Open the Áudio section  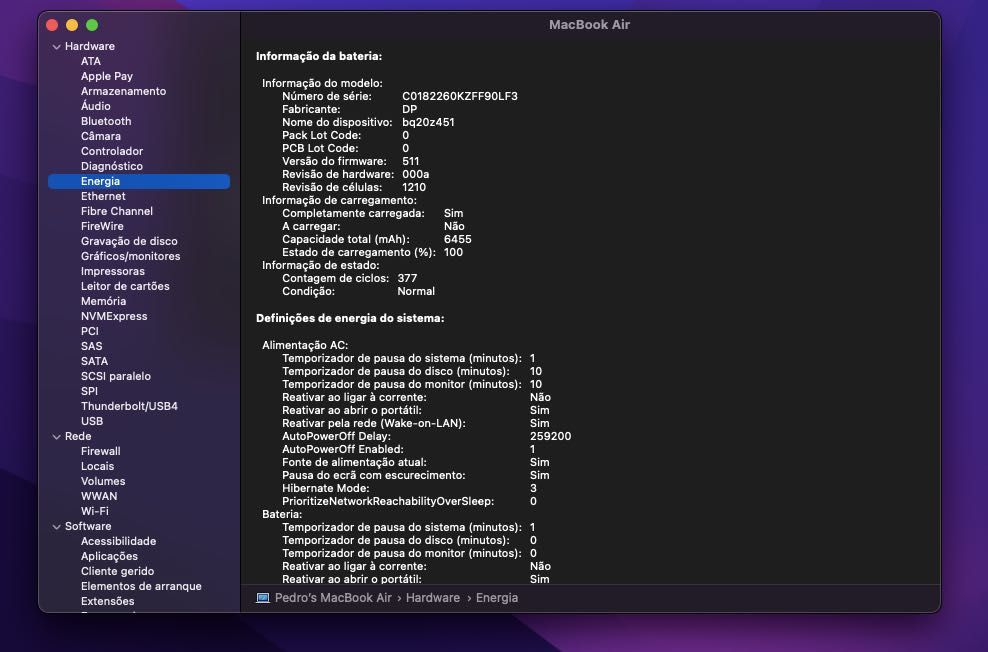96,106
